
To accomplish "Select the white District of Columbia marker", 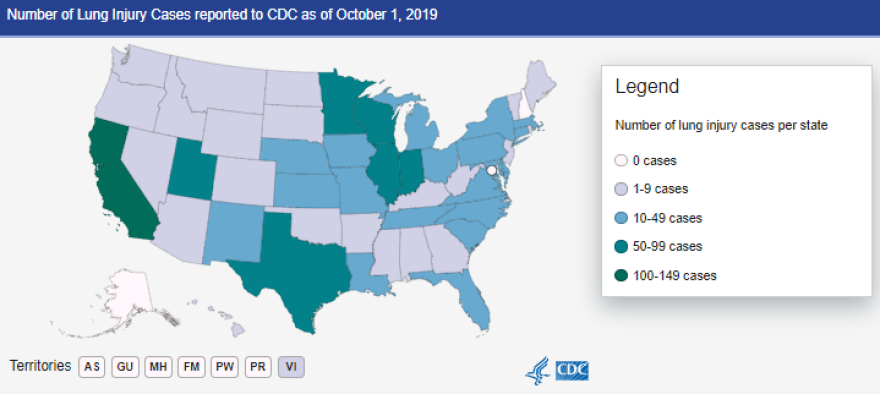I will [x=492, y=170].
